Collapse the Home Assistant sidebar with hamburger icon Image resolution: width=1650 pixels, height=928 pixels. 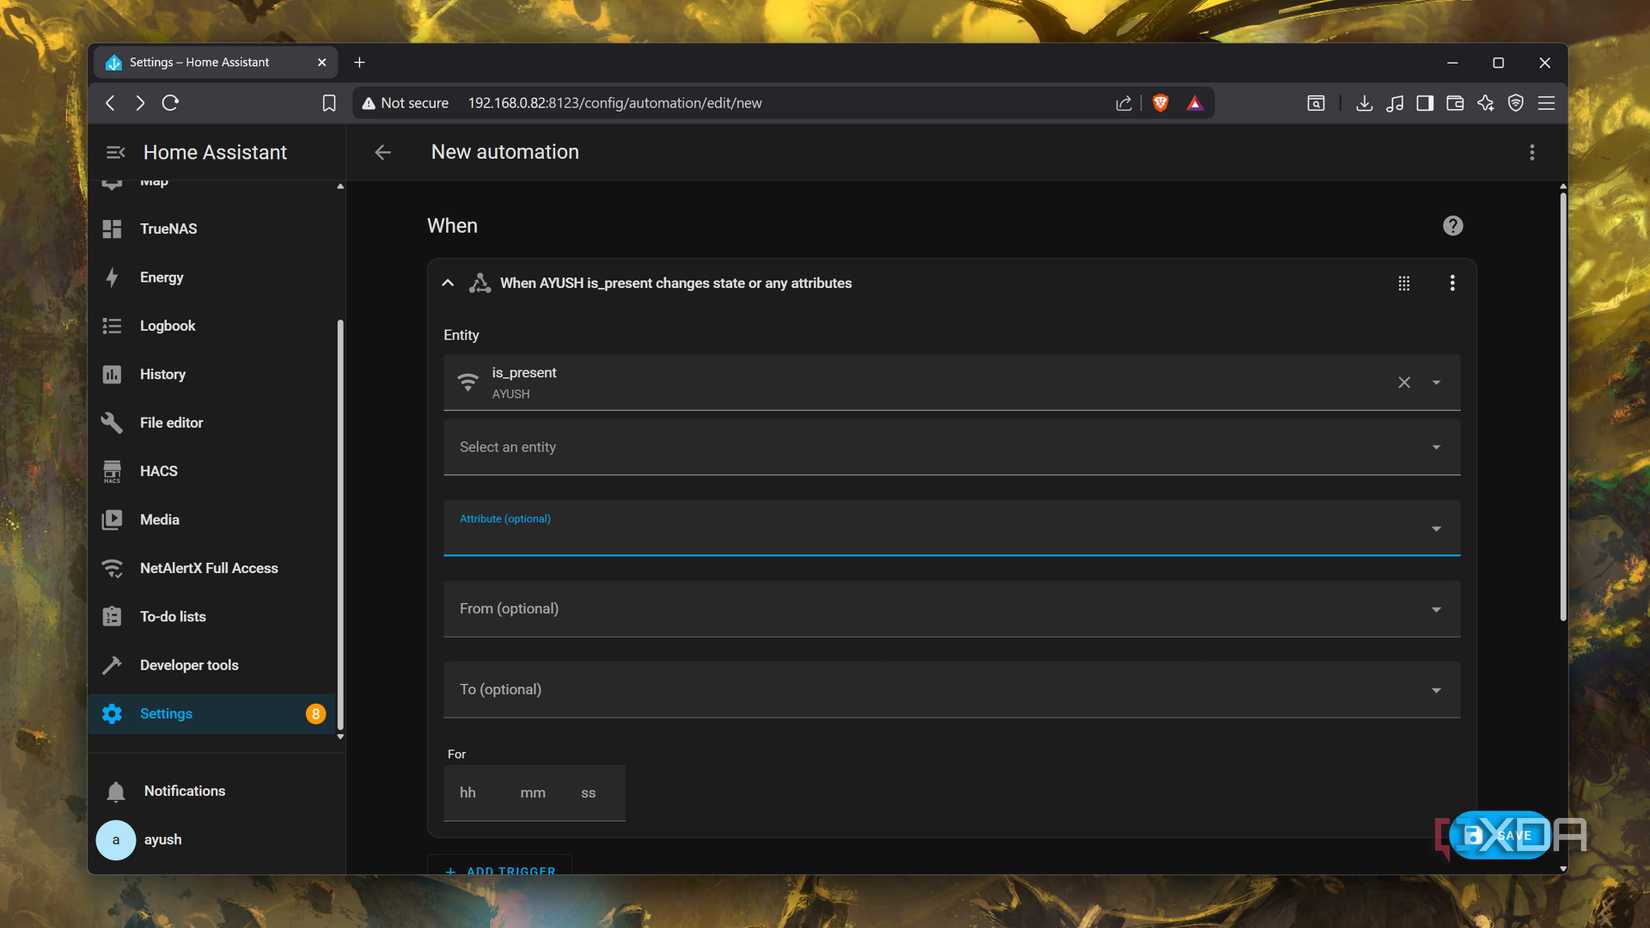115,152
